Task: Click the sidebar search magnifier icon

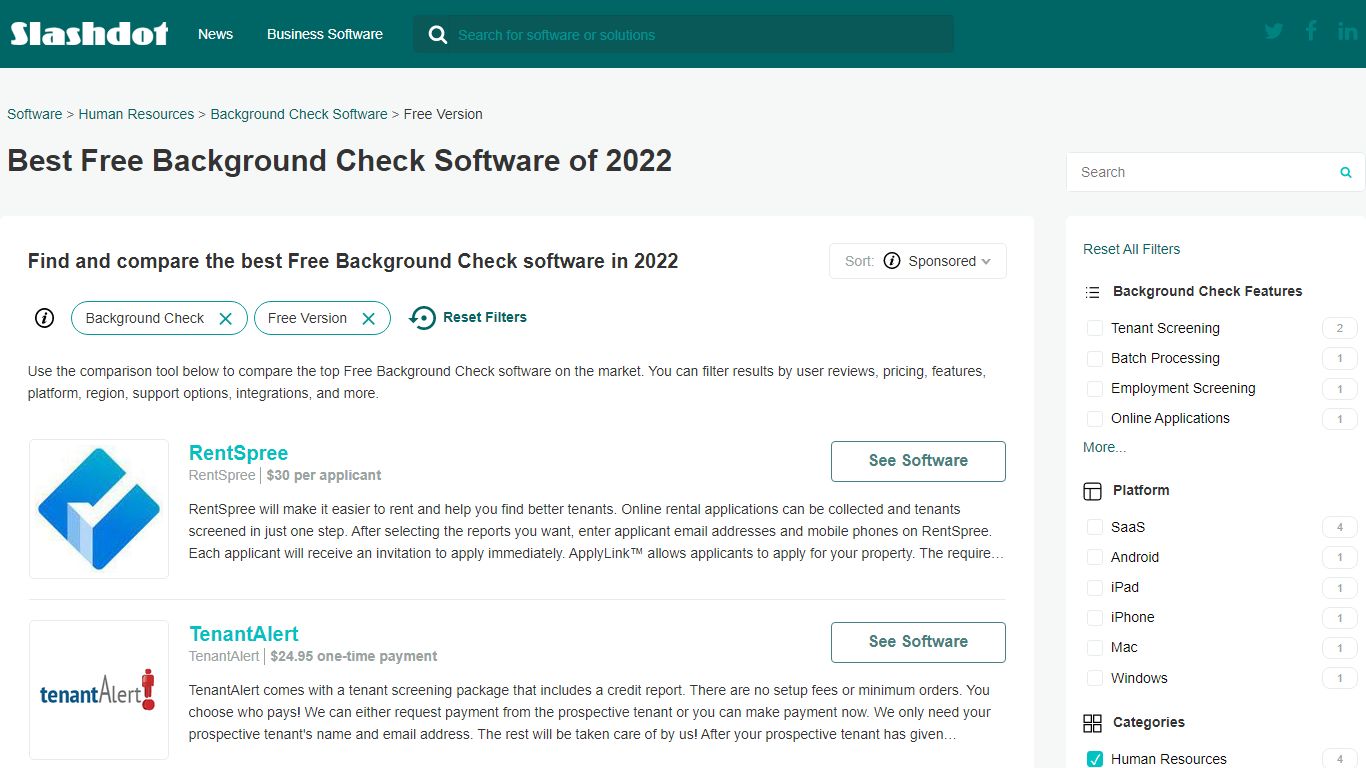Action: click(x=1346, y=172)
